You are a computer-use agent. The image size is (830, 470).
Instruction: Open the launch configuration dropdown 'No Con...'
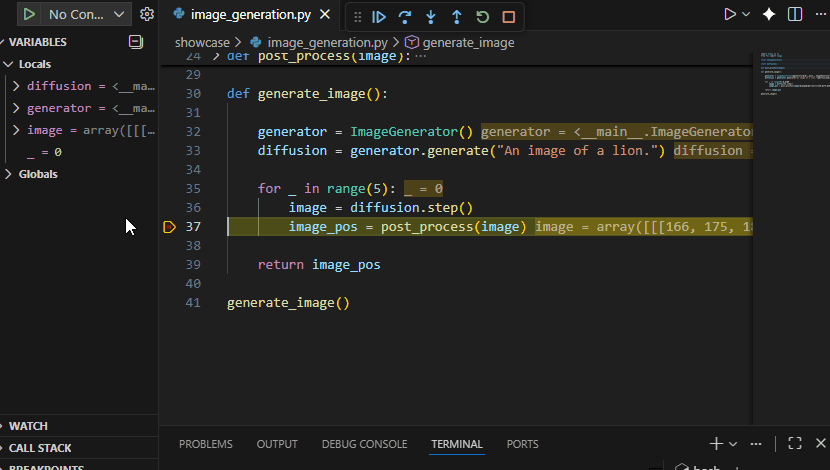tap(87, 14)
